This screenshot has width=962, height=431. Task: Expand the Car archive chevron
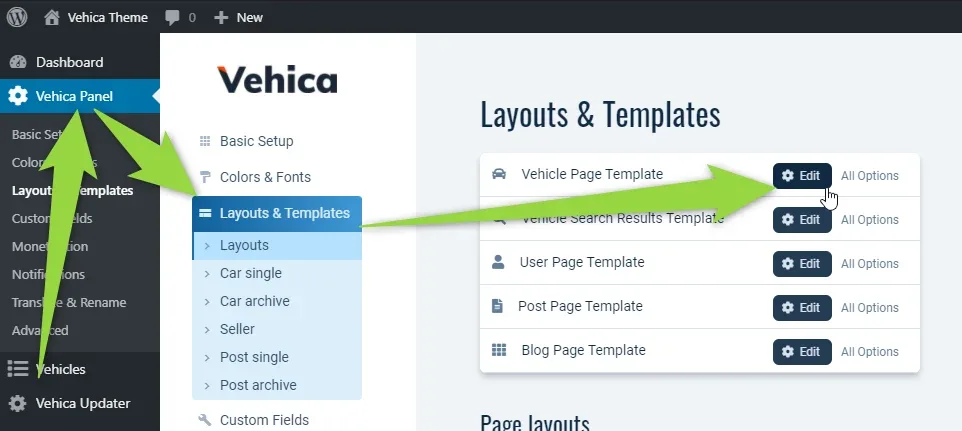coord(207,302)
